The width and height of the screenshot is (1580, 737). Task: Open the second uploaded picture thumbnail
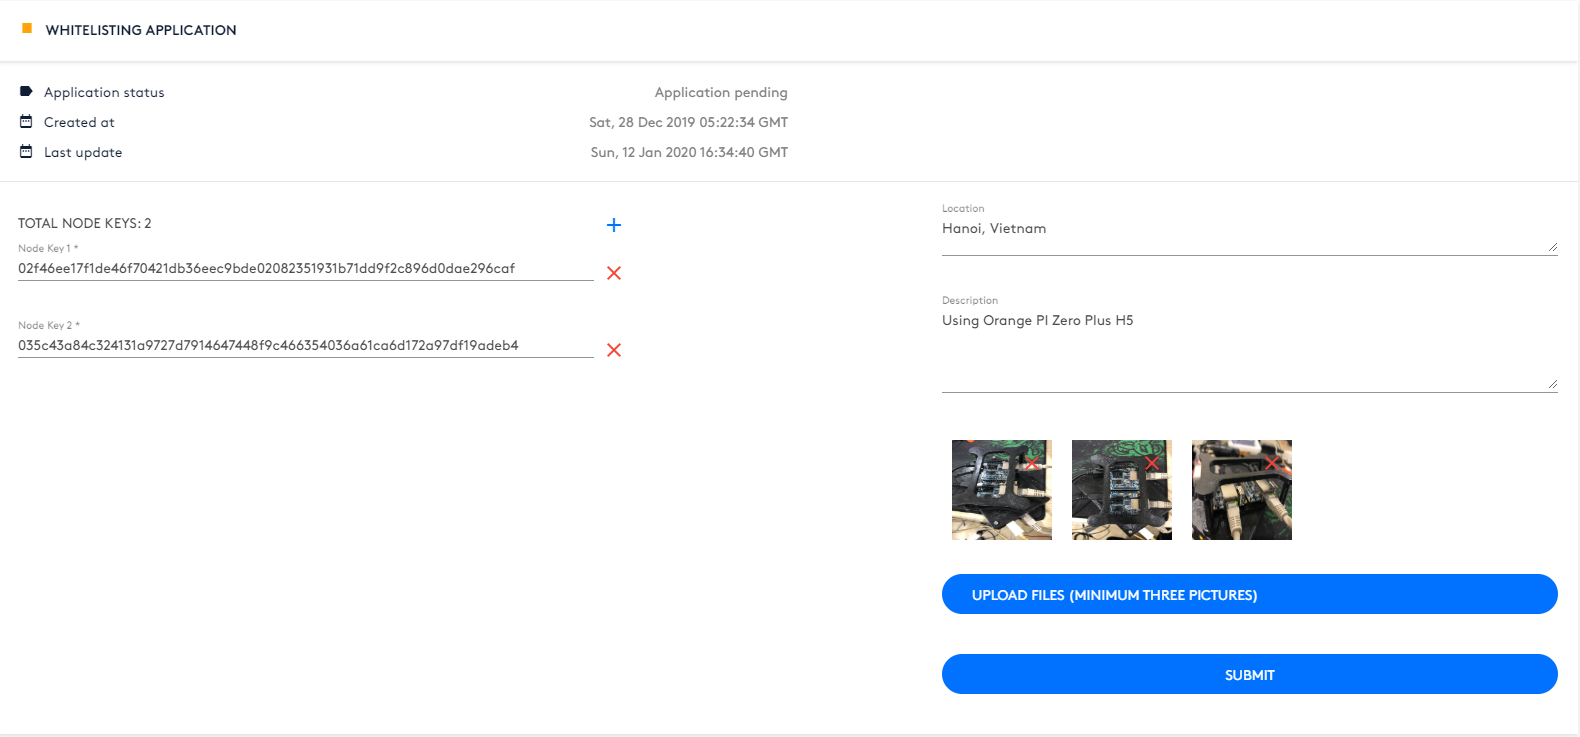click(x=1122, y=490)
